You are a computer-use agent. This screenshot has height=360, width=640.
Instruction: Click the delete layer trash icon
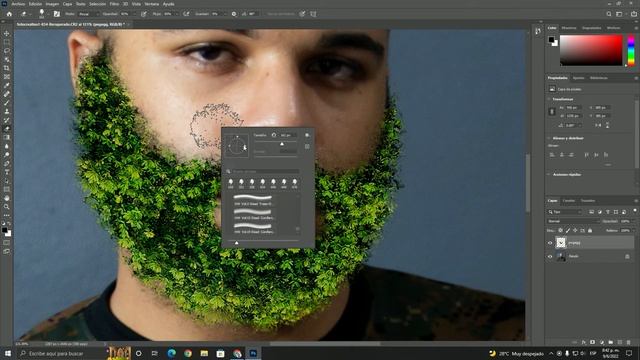pos(629,342)
